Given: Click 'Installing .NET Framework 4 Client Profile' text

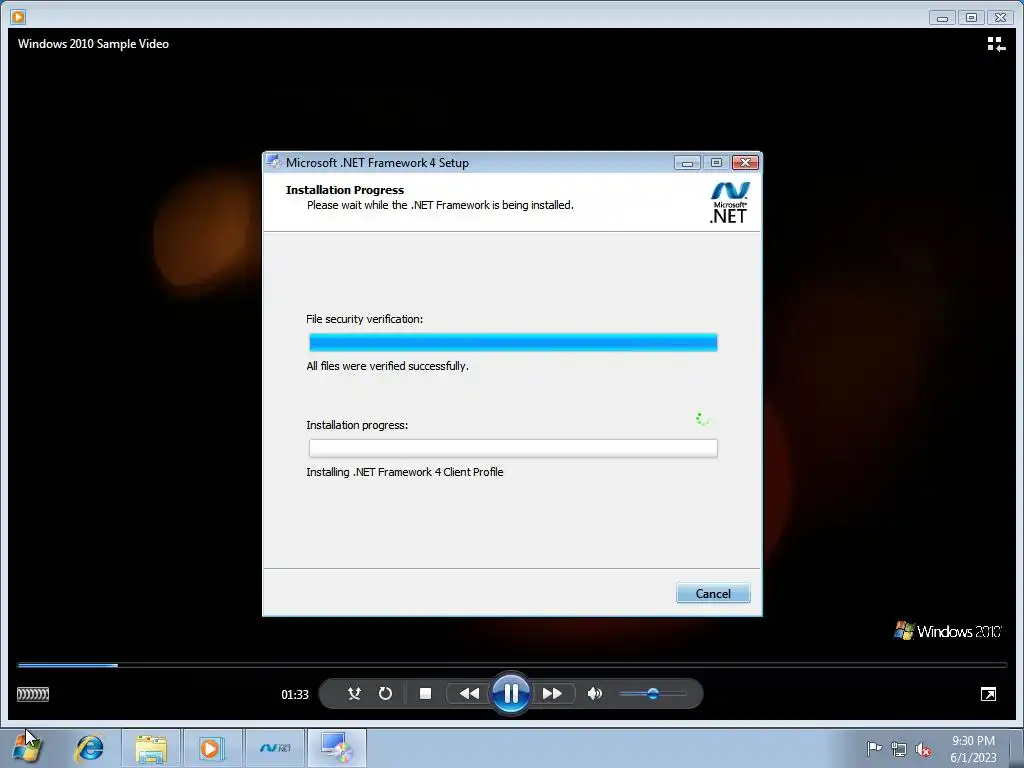Looking at the screenshot, I should click(x=405, y=472).
